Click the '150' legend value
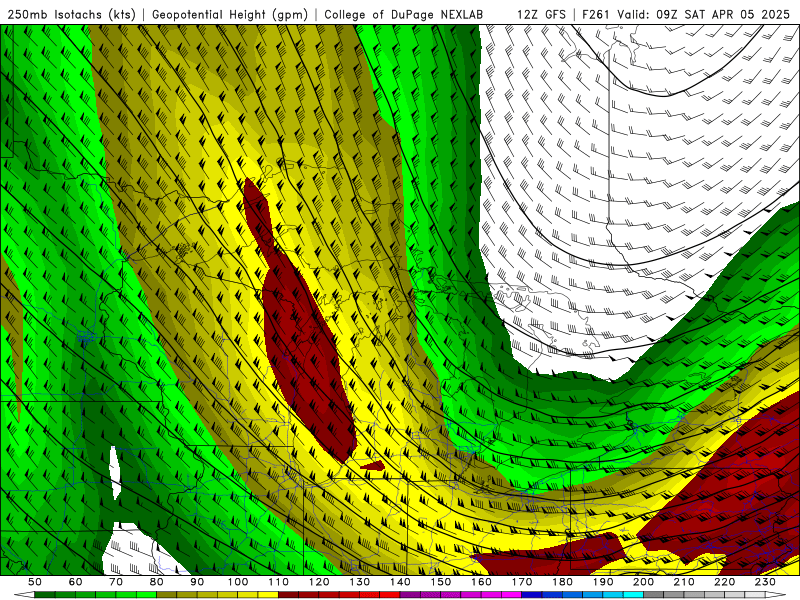The width and height of the screenshot is (800, 600). pyautogui.click(x=441, y=582)
